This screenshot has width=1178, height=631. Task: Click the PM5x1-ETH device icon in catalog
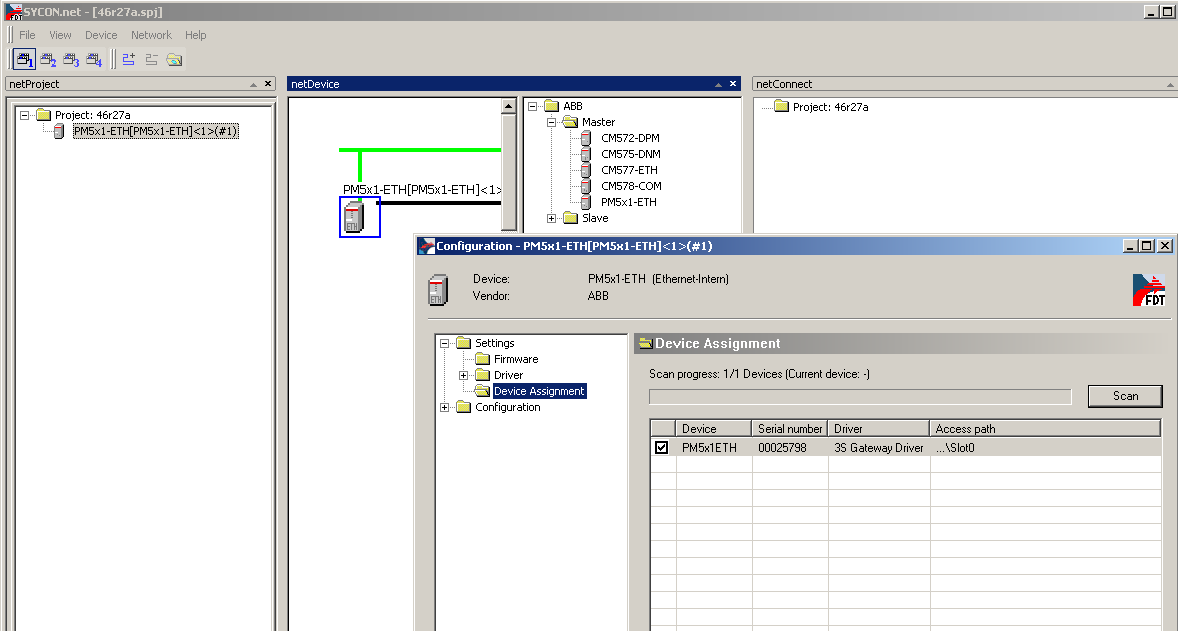click(x=586, y=202)
